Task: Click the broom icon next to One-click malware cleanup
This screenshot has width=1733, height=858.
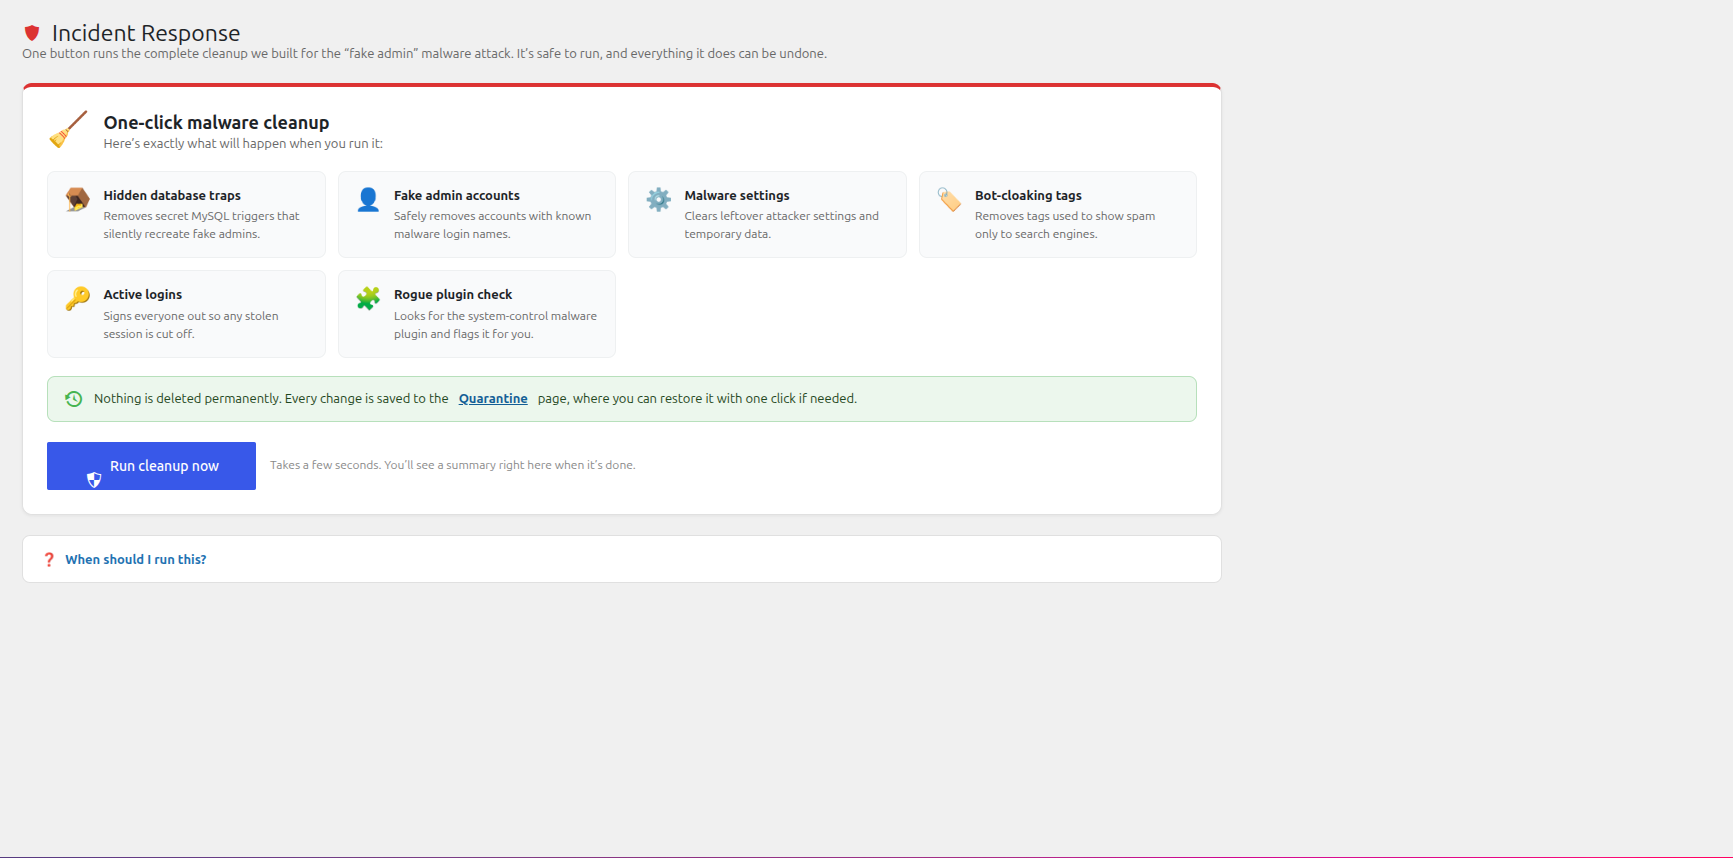Action: [x=68, y=130]
